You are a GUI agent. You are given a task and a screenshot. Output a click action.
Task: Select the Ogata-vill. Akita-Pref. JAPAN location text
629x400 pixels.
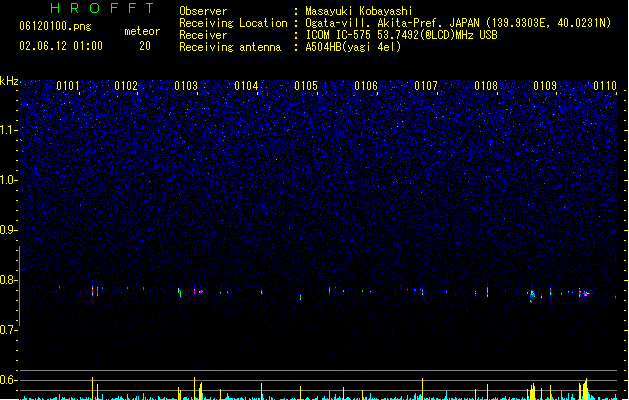tap(458, 23)
